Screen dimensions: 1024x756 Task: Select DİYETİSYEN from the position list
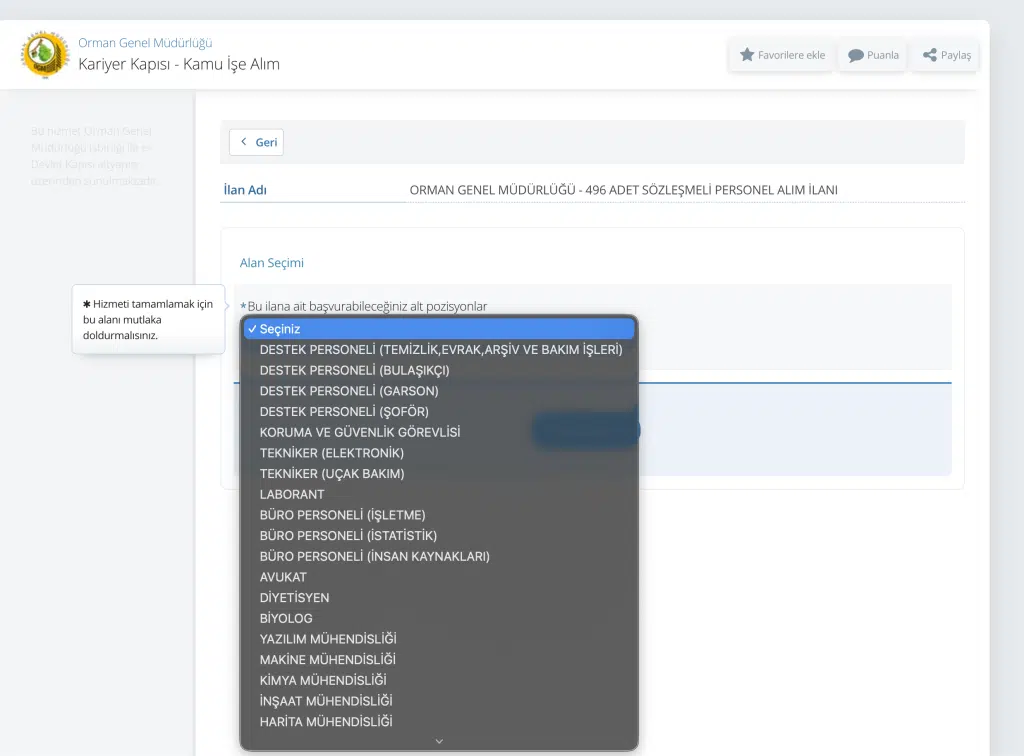tap(294, 598)
